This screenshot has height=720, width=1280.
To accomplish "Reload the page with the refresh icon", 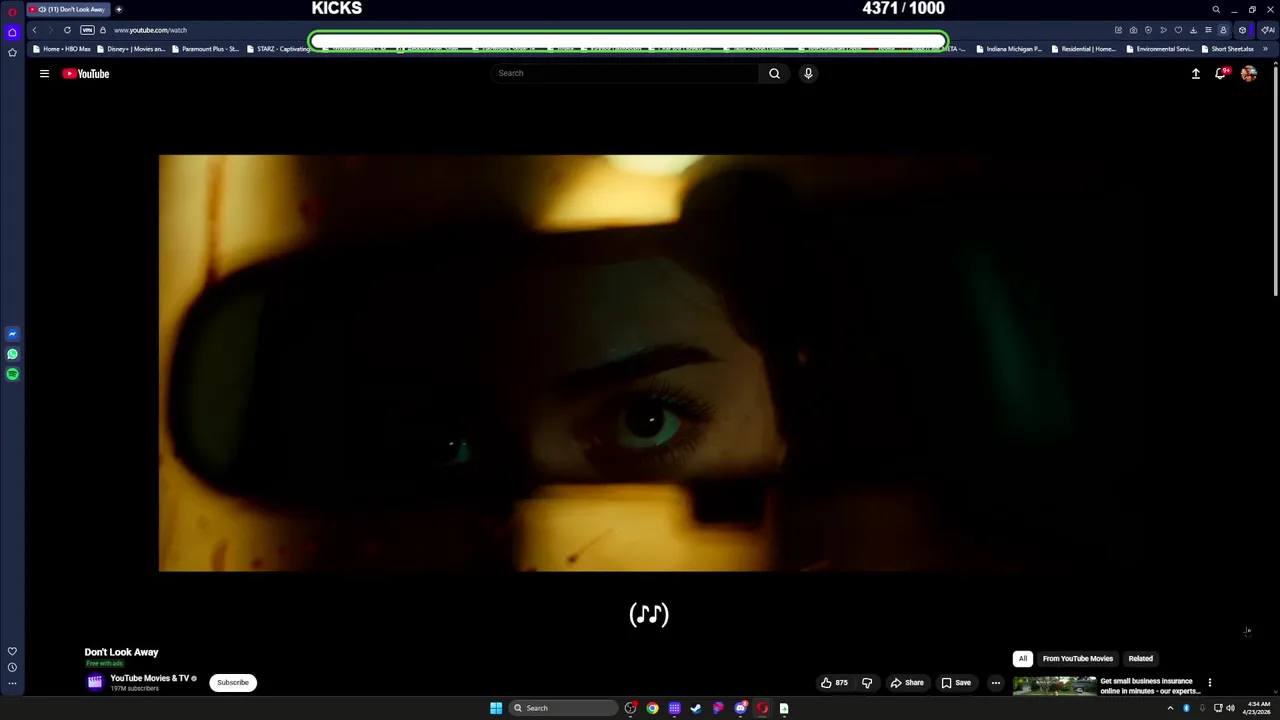I will click(x=67, y=30).
